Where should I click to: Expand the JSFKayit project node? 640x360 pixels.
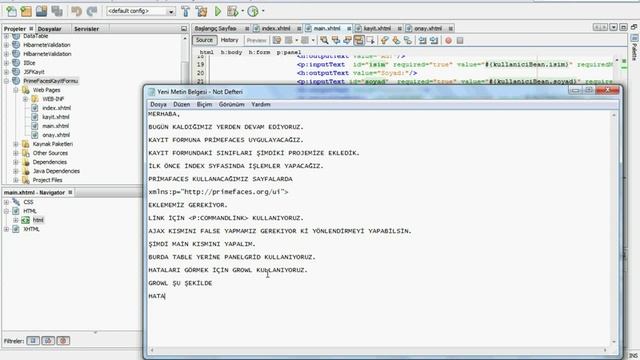click(x=7, y=72)
